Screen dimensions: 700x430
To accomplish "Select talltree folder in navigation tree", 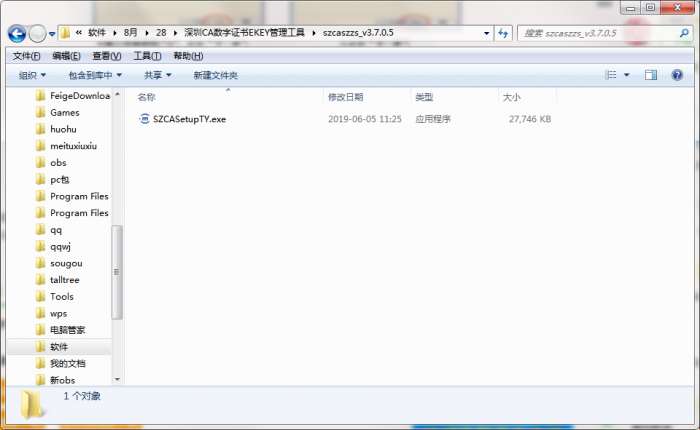I will (x=65, y=280).
